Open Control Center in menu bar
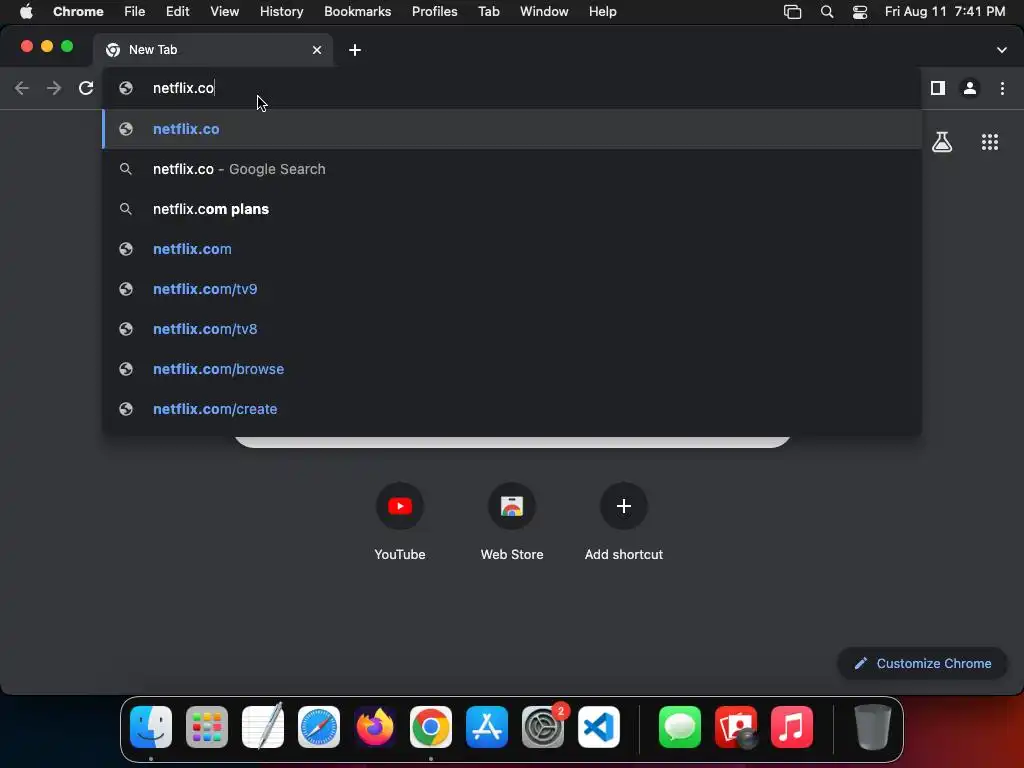Screen dimensions: 1024x768 click(x=860, y=12)
